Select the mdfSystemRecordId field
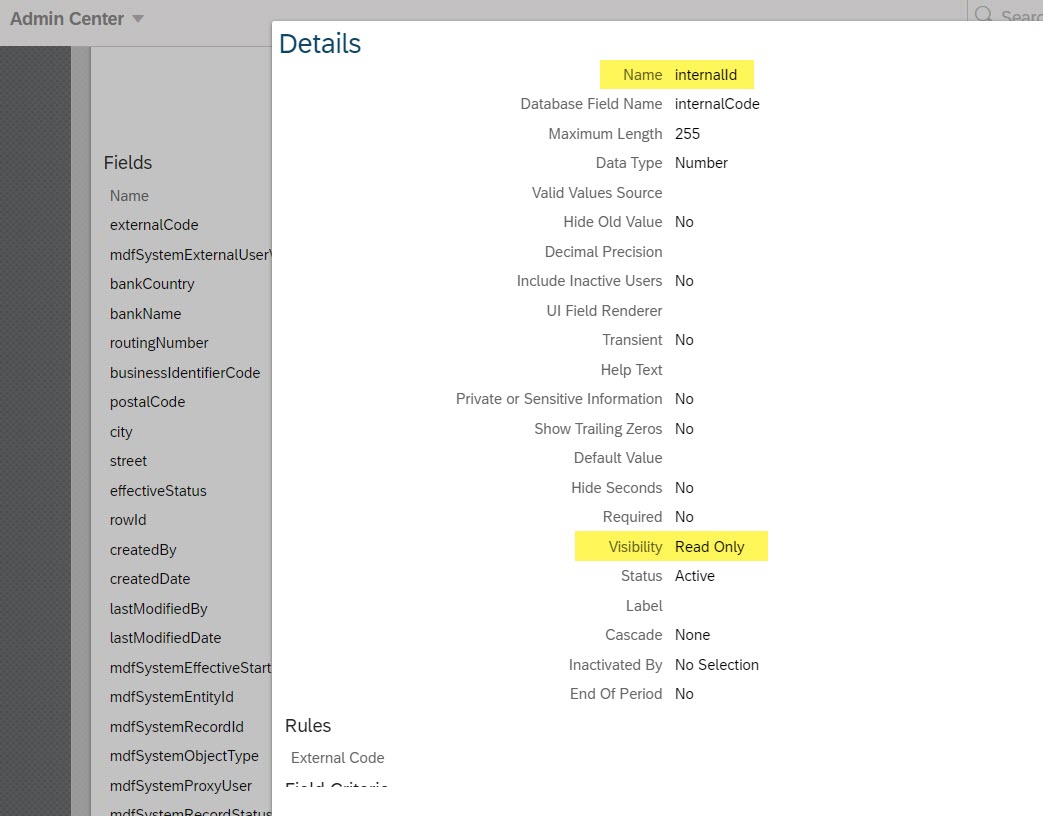 177,726
